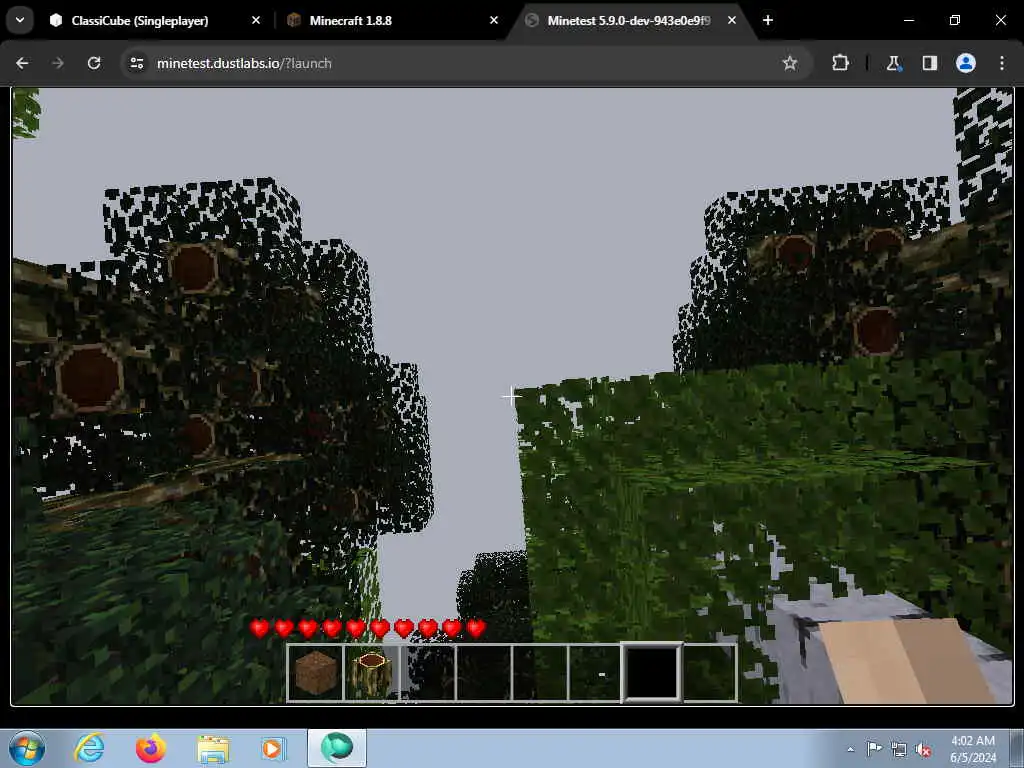Screen dimensions: 1024x768
Task: Open Windows Media Player taskbar icon
Action: click(x=274, y=748)
